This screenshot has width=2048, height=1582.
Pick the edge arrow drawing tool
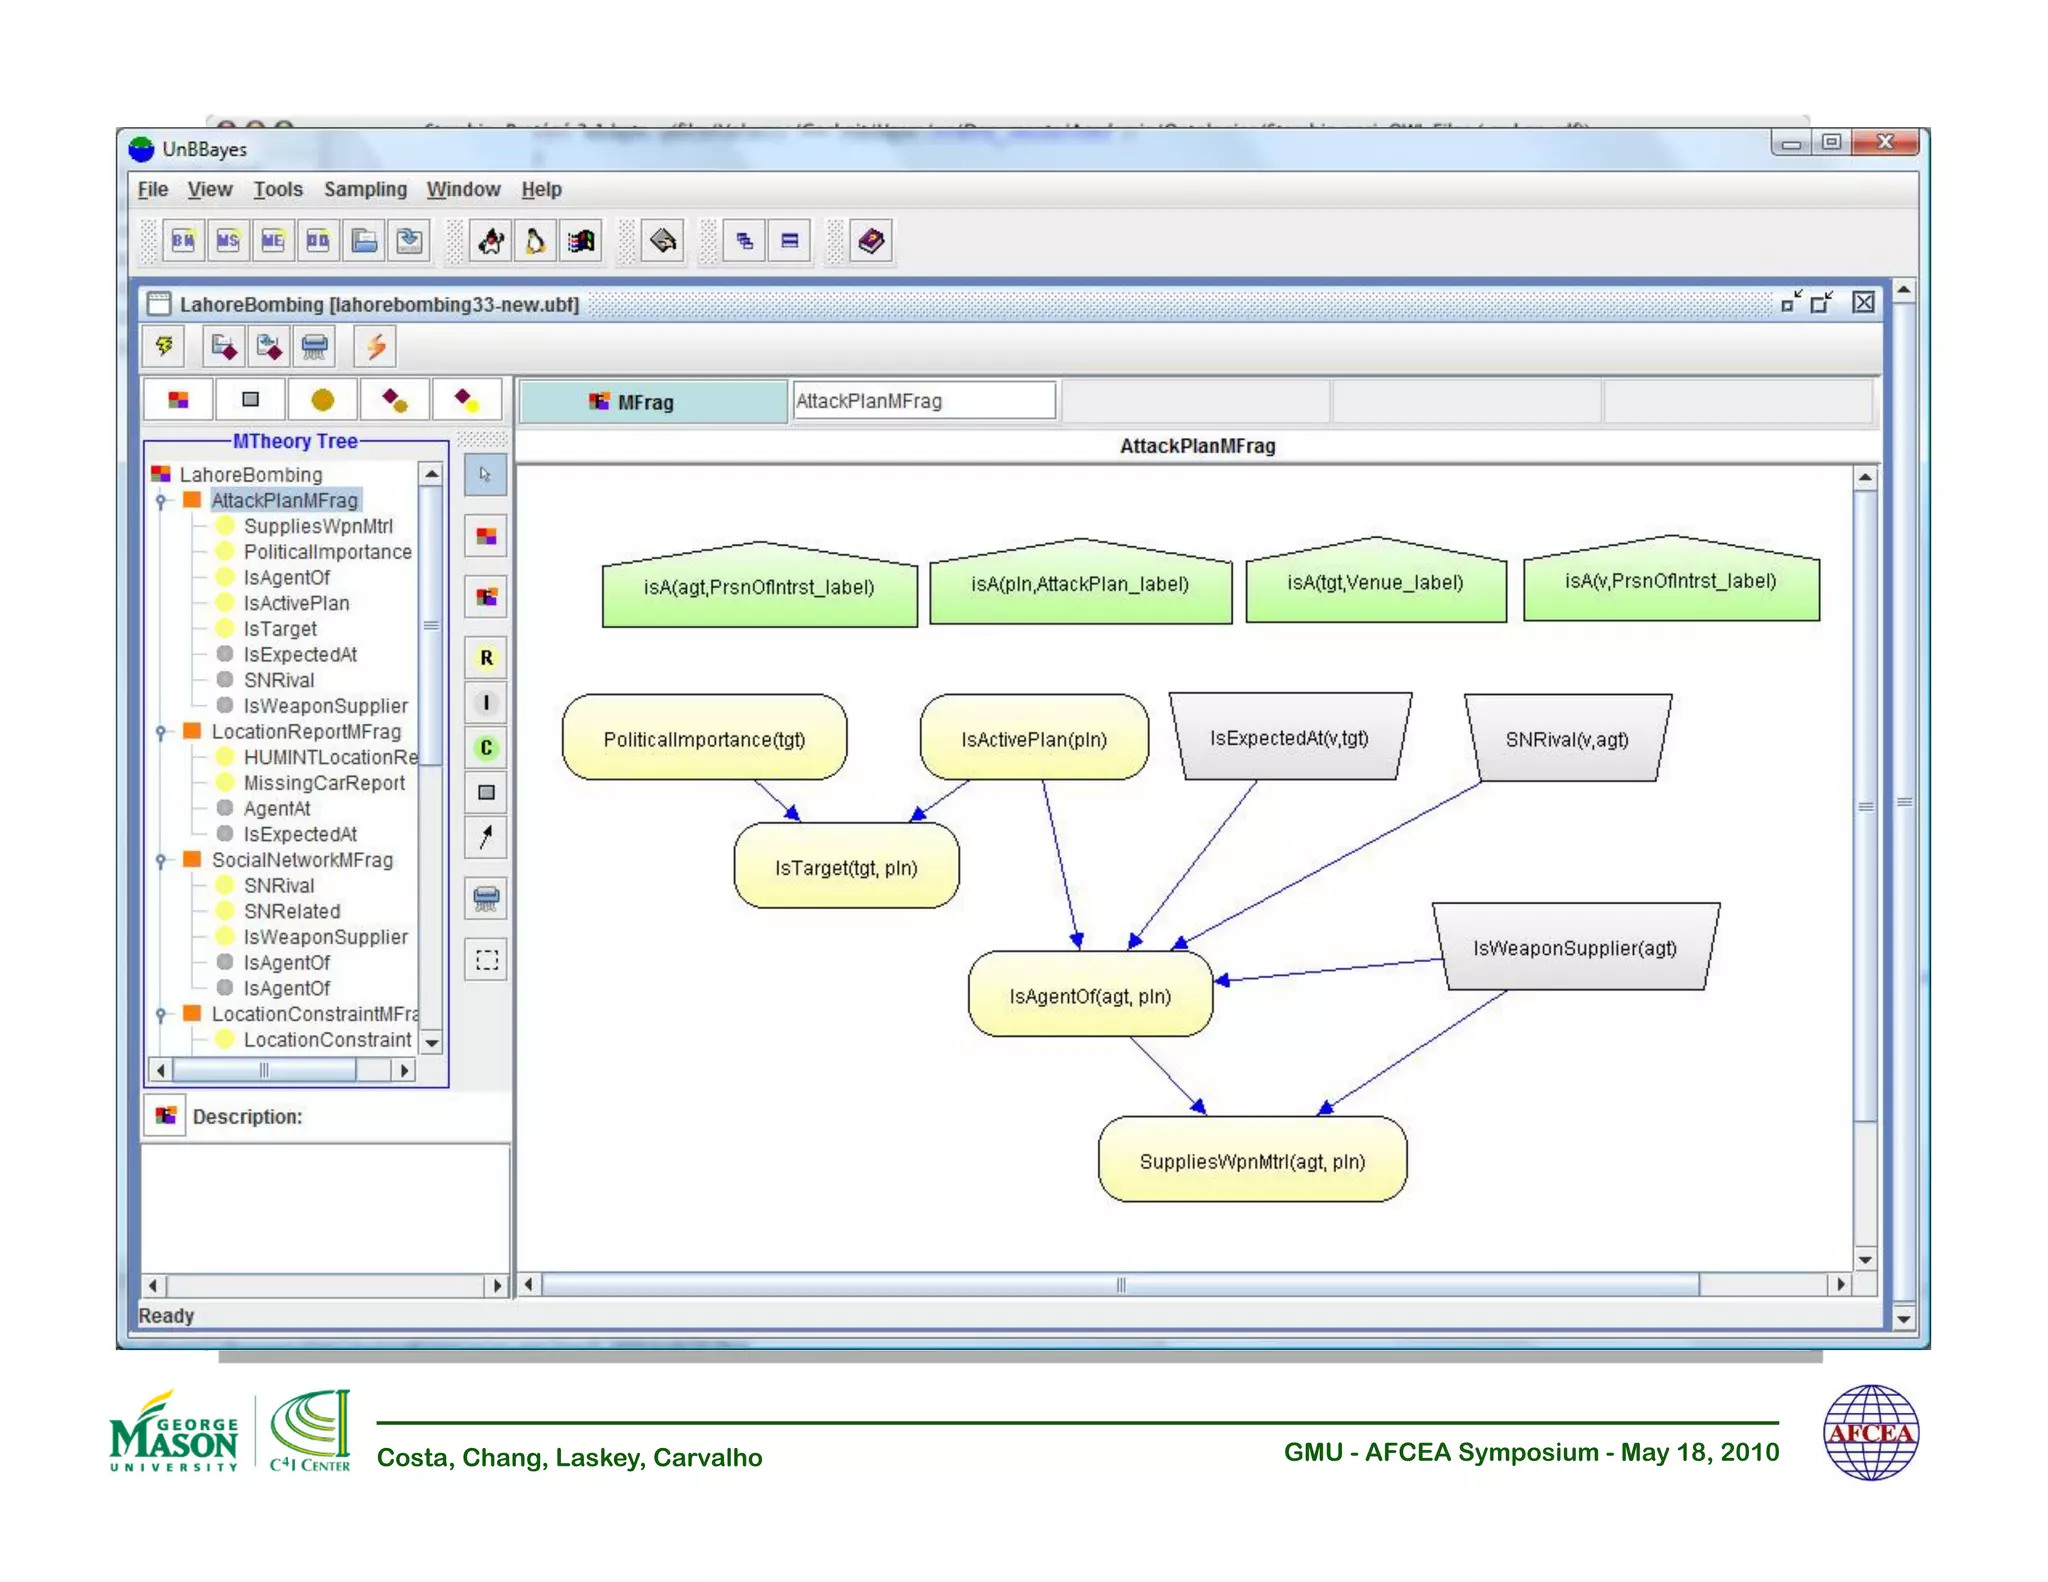(x=486, y=837)
